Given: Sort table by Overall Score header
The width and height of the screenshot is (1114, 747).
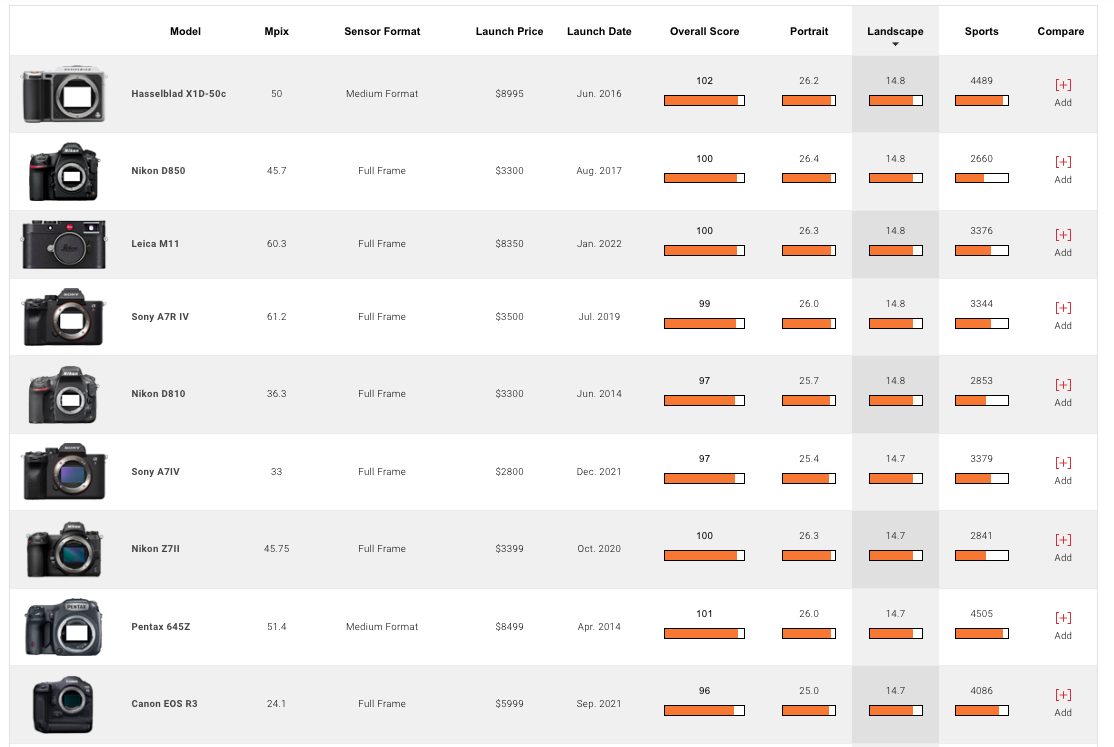Looking at the screenshot, I should [x=704, y=31].
